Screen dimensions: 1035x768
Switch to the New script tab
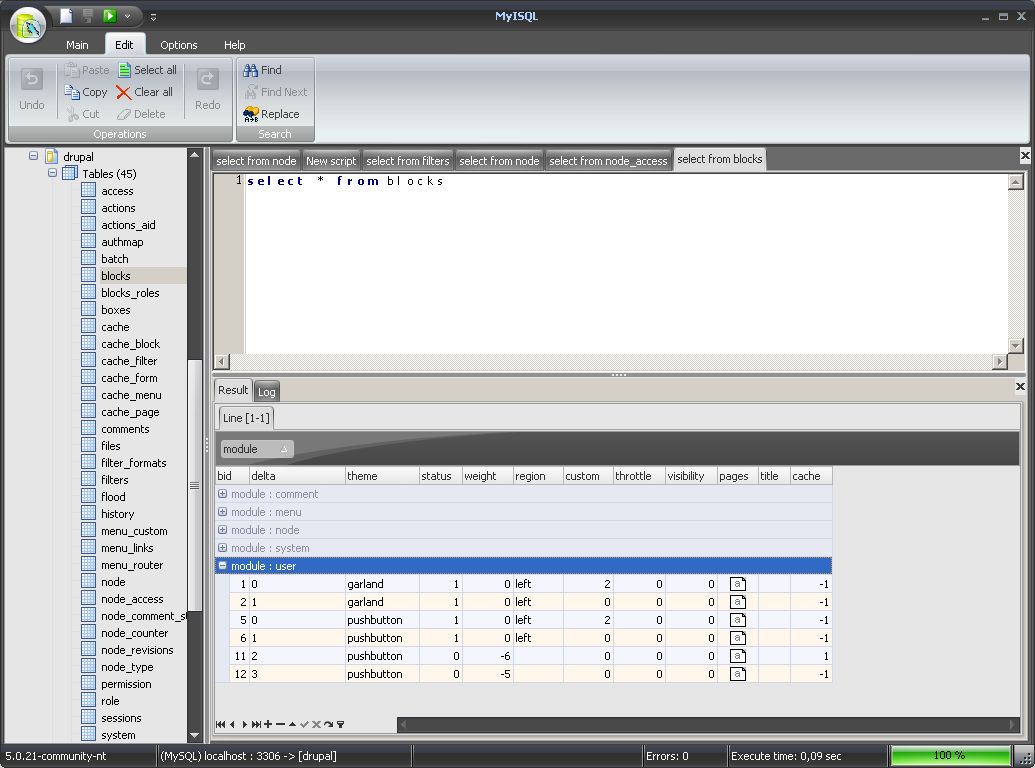click(x=331, y=161)
